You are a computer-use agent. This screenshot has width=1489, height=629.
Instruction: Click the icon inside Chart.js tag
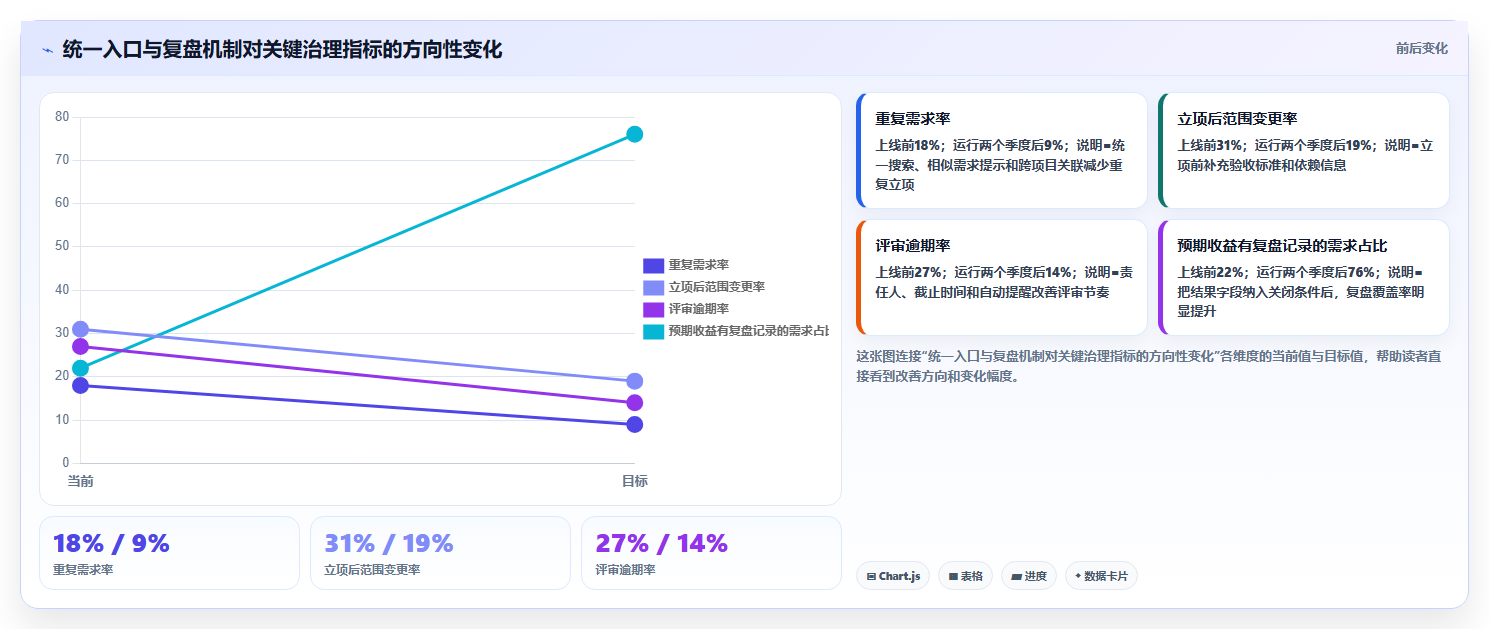871,577
